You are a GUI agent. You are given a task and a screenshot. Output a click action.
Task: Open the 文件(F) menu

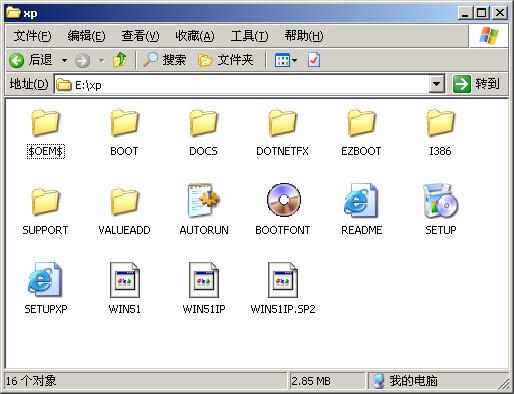32,36
